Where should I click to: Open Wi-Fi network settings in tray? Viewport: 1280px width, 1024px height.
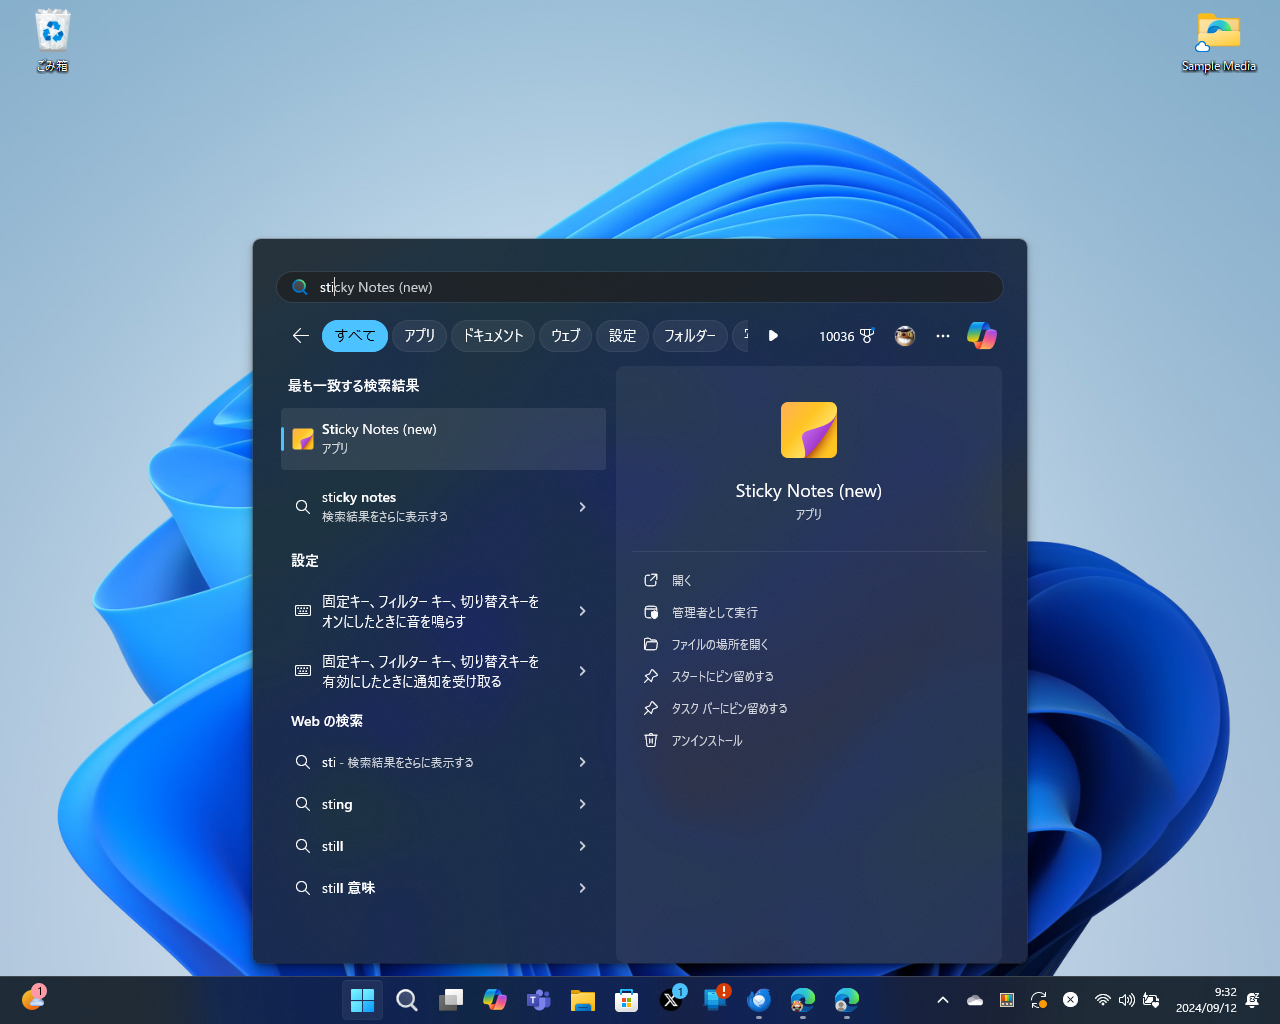1103,1000
